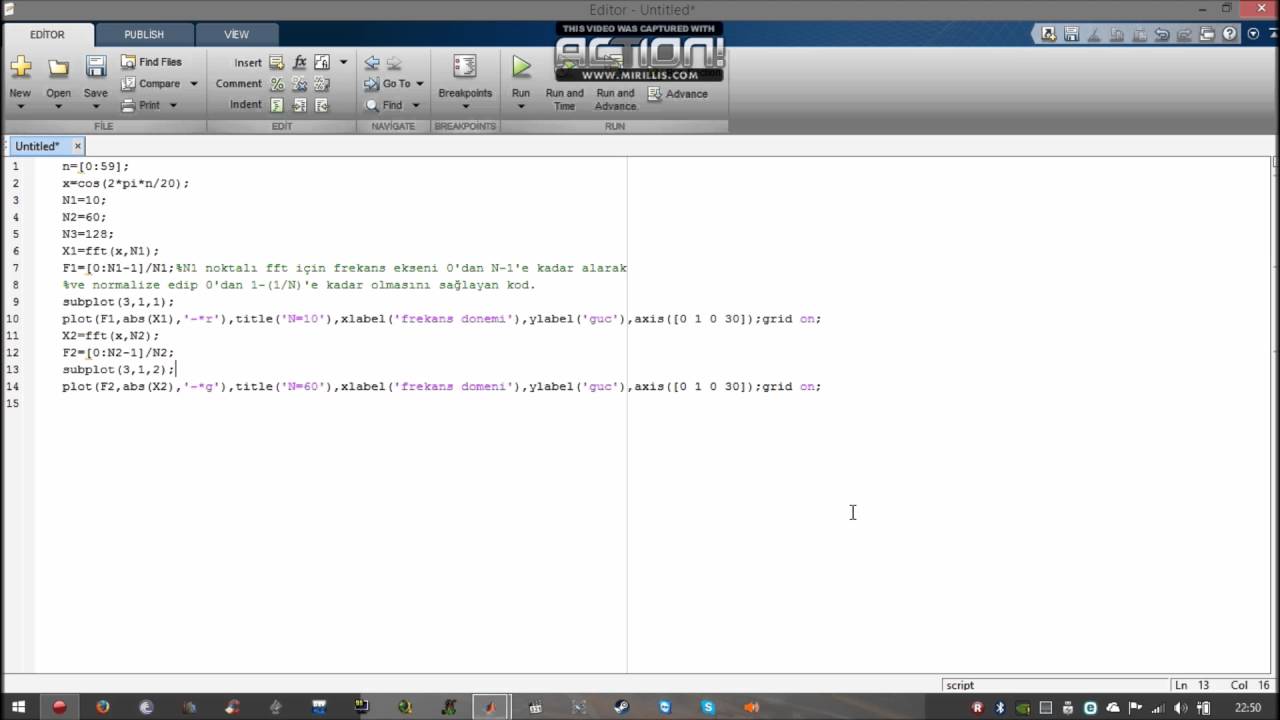The image size is (1280, 720).
Task: Expand the New dropdown arrow
Action: pos(20,106)
